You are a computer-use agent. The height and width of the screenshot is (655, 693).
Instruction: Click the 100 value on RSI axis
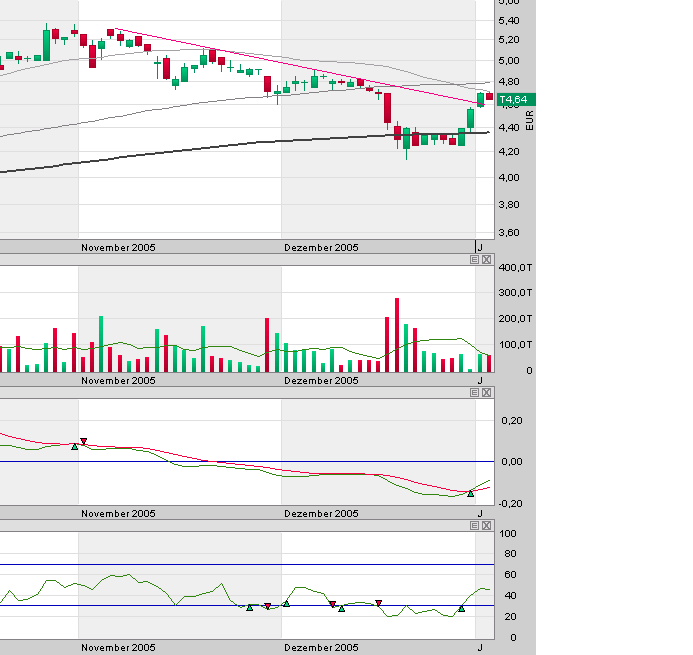tap(508, 533)
